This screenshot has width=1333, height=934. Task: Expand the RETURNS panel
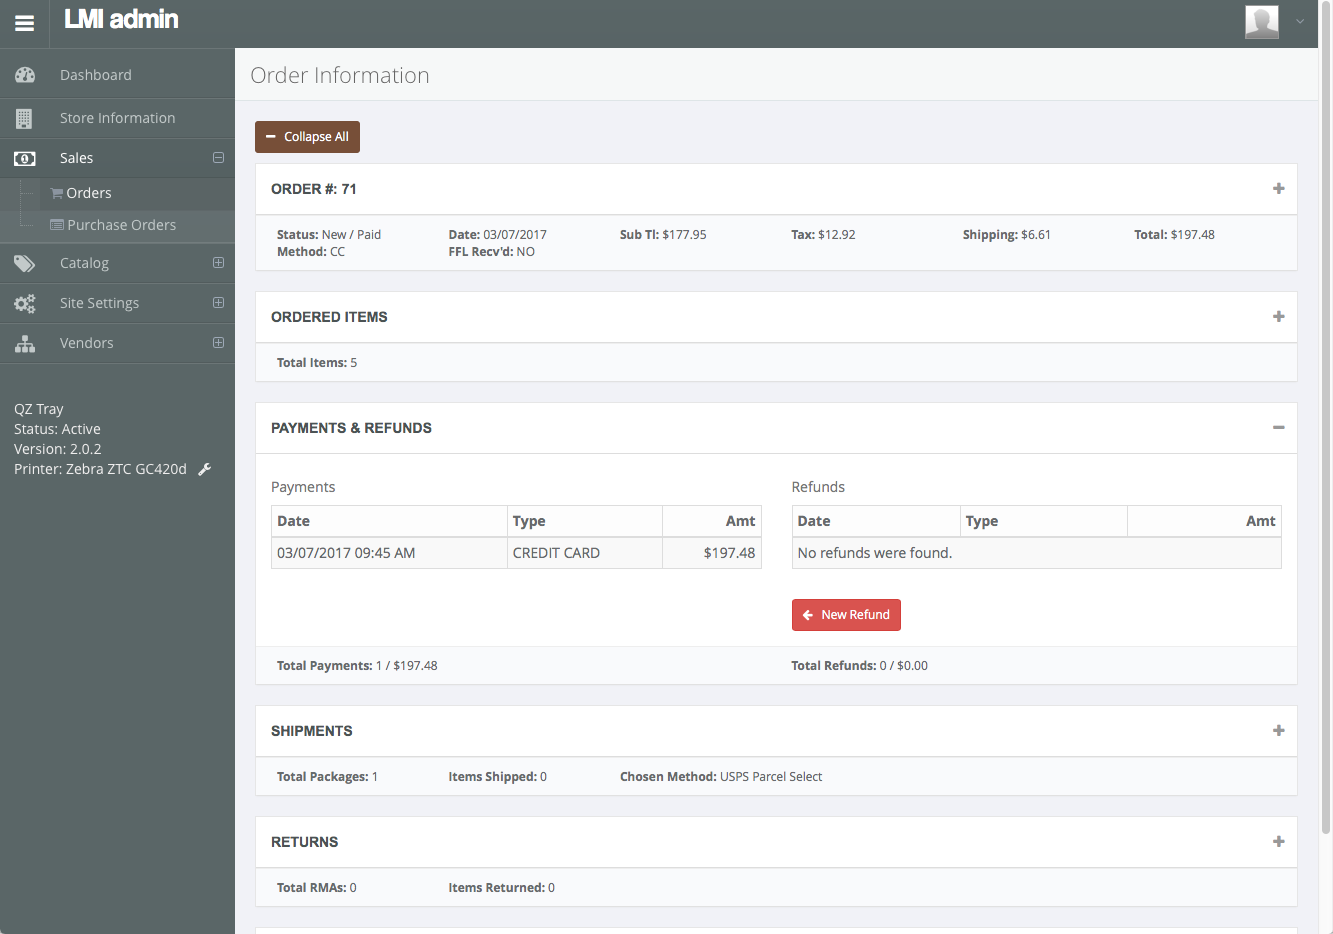point(1278,842)
